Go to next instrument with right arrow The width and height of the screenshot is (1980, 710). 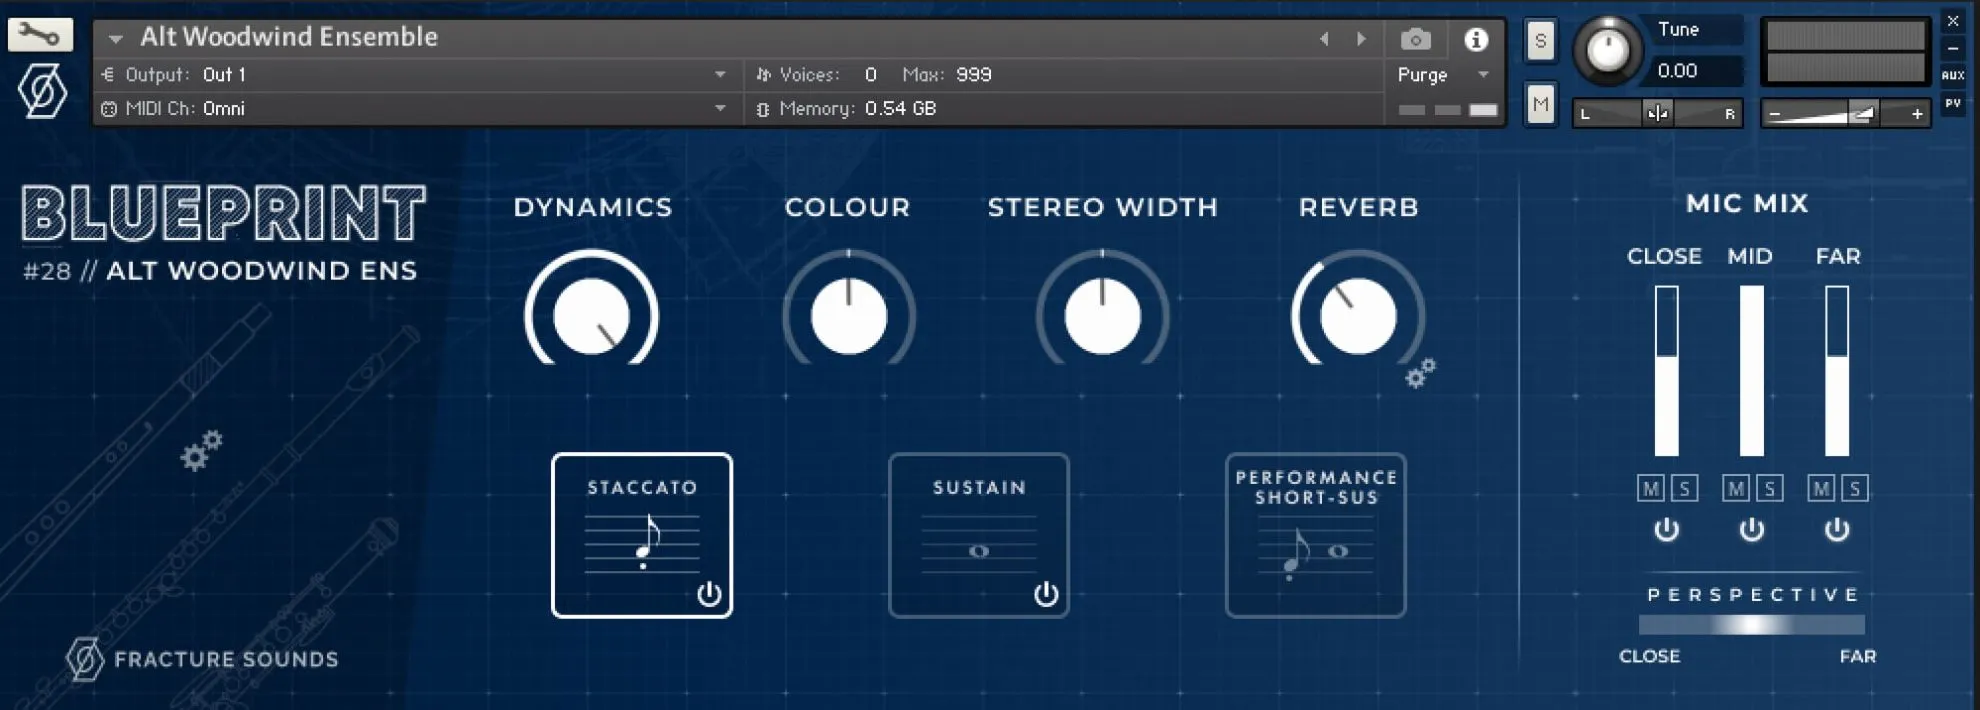click(x=1361, y=39)
